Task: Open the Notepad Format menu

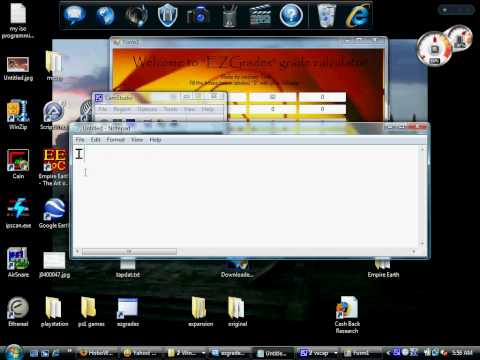Action: tap(116, 140)
